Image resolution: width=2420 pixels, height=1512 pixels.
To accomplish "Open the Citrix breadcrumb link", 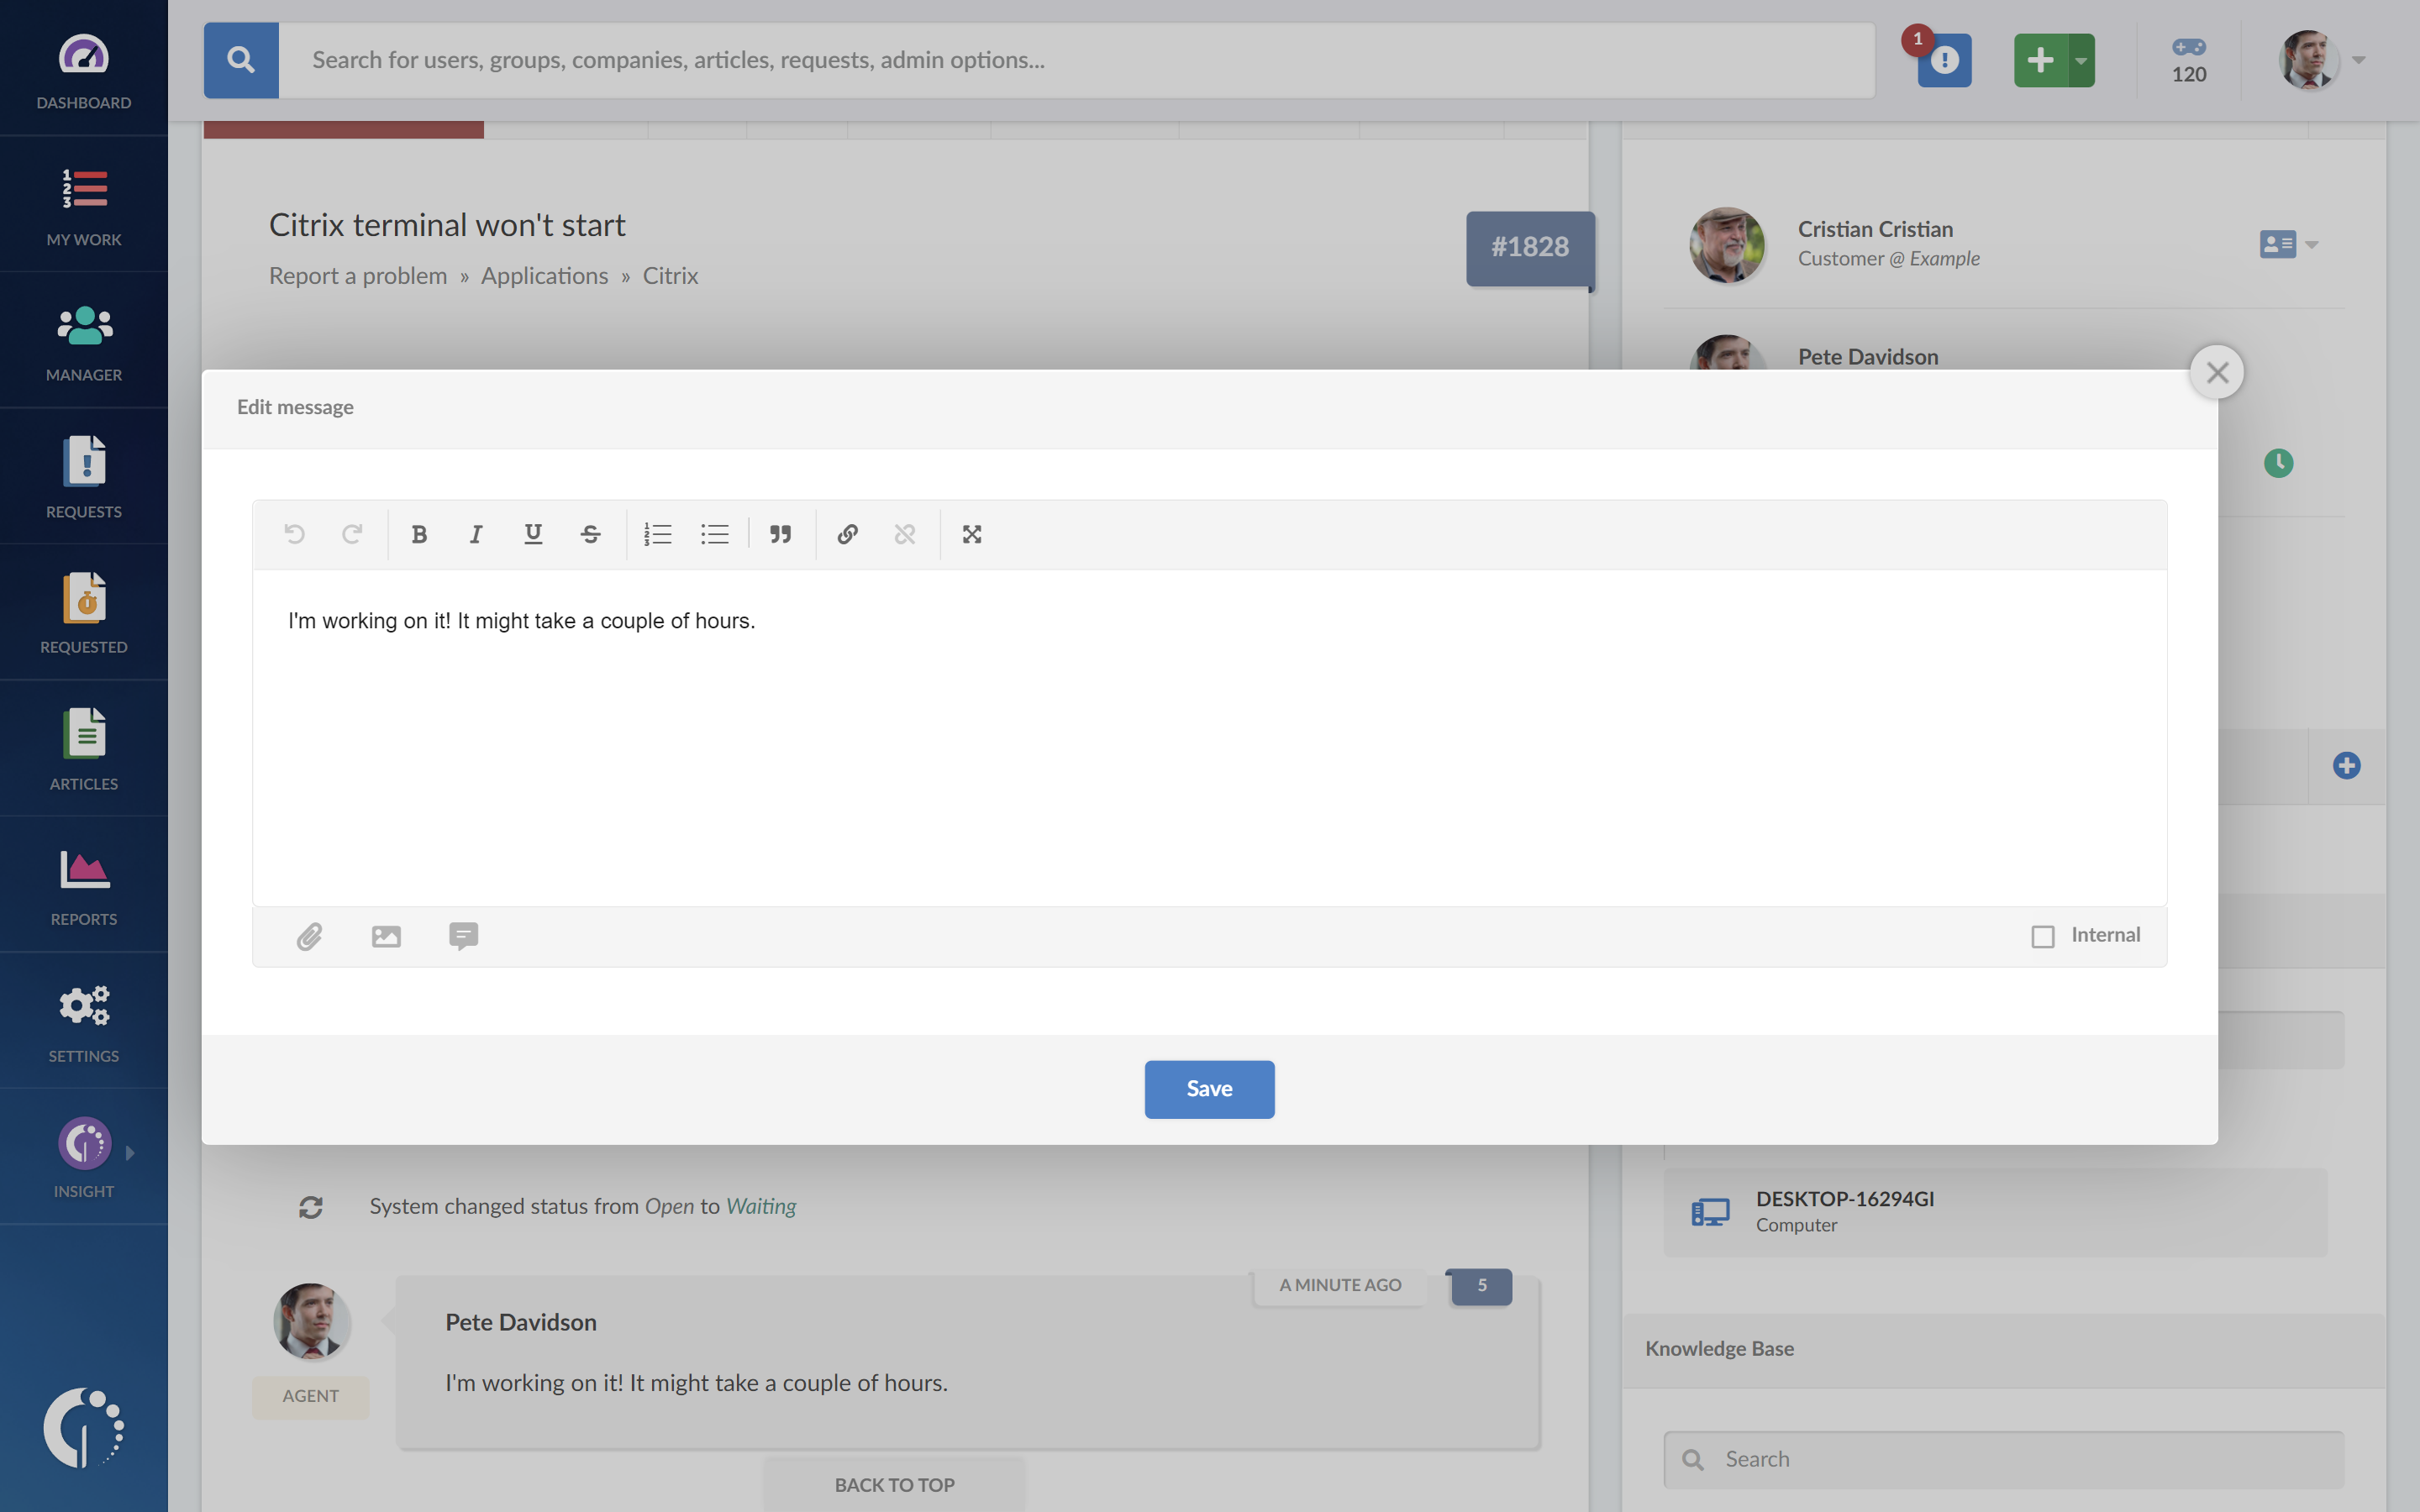I will [x=670, y=276].
